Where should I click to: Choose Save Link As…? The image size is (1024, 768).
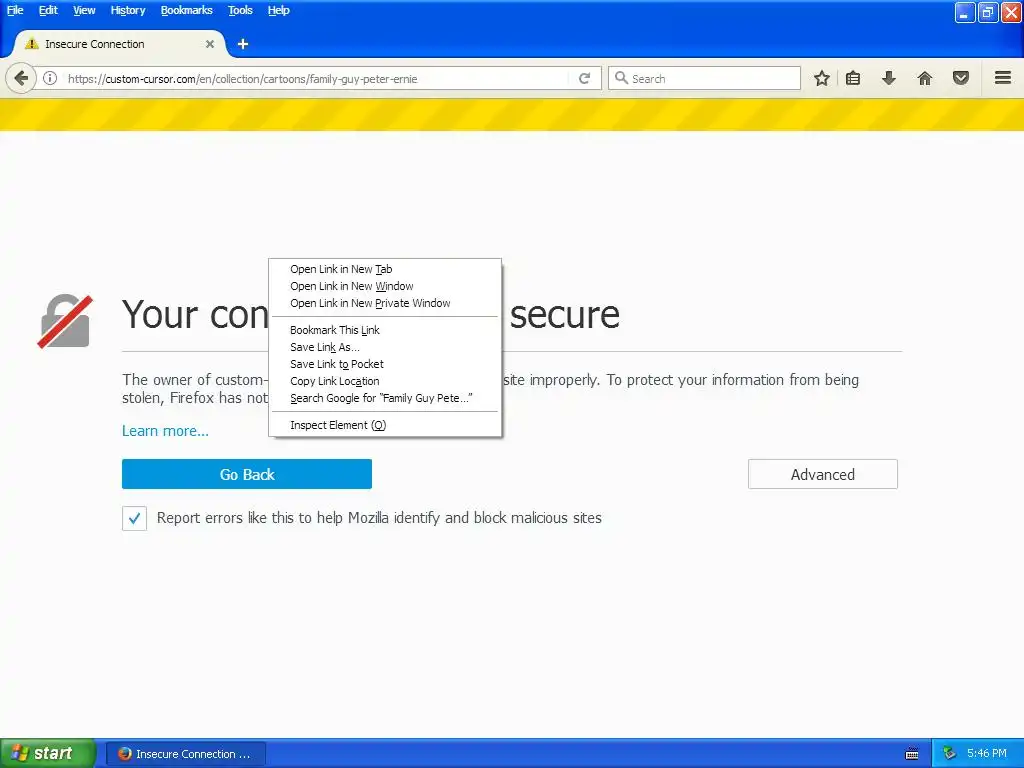(385, 347)
